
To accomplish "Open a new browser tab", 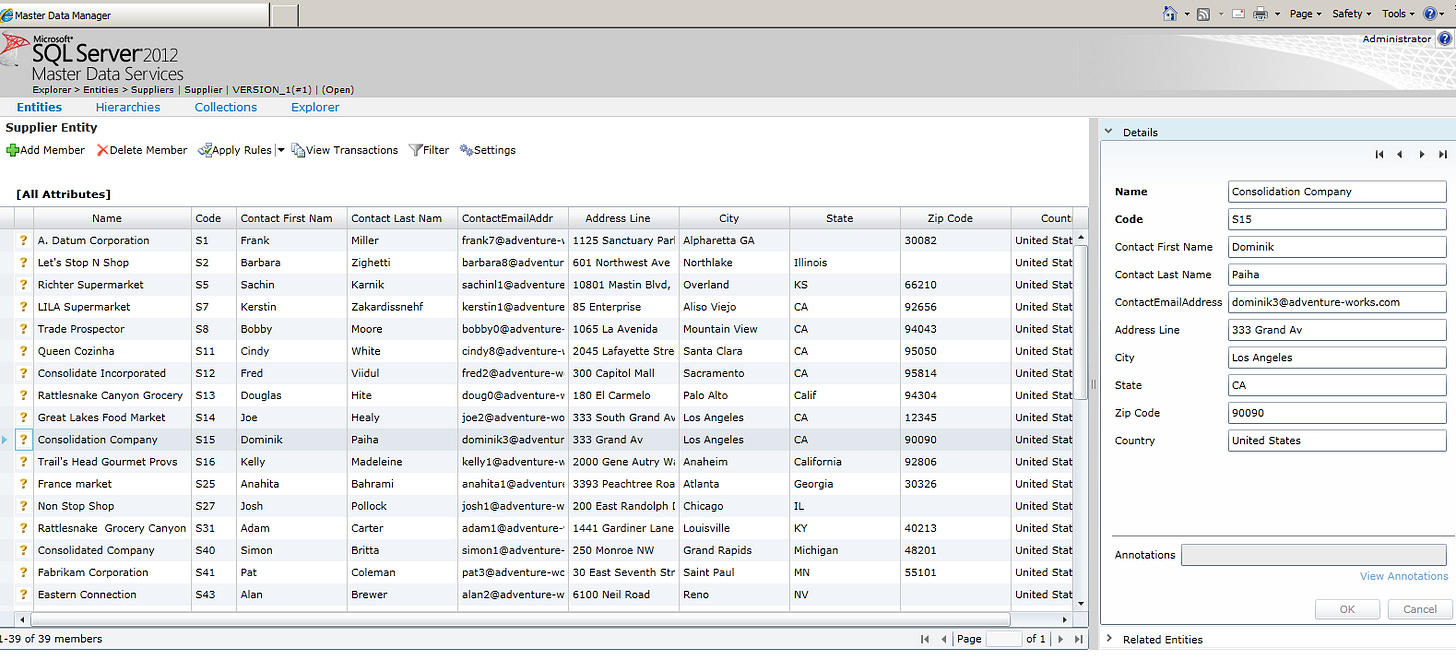I will point(285,15).
